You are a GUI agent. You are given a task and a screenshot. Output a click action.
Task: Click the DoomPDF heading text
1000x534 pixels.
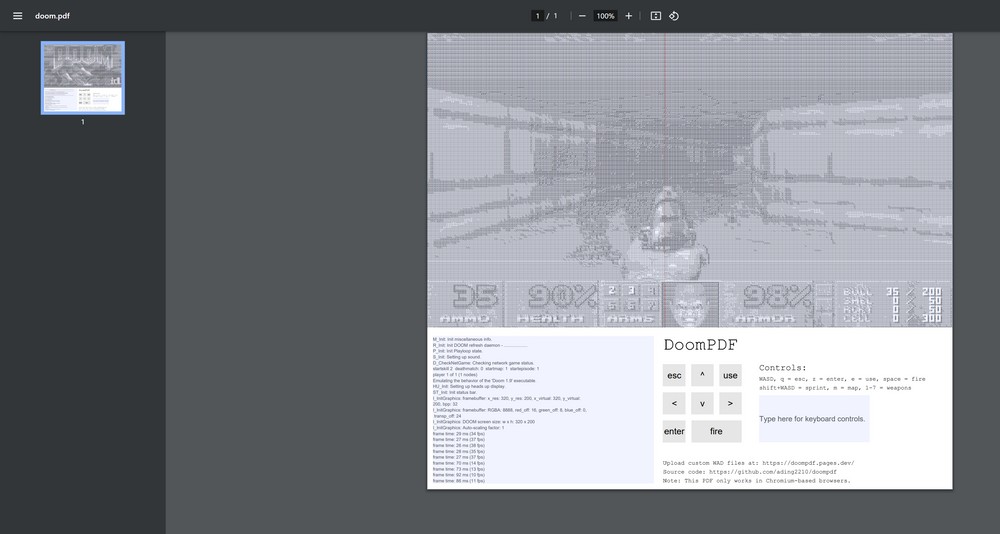coord(700,345)
